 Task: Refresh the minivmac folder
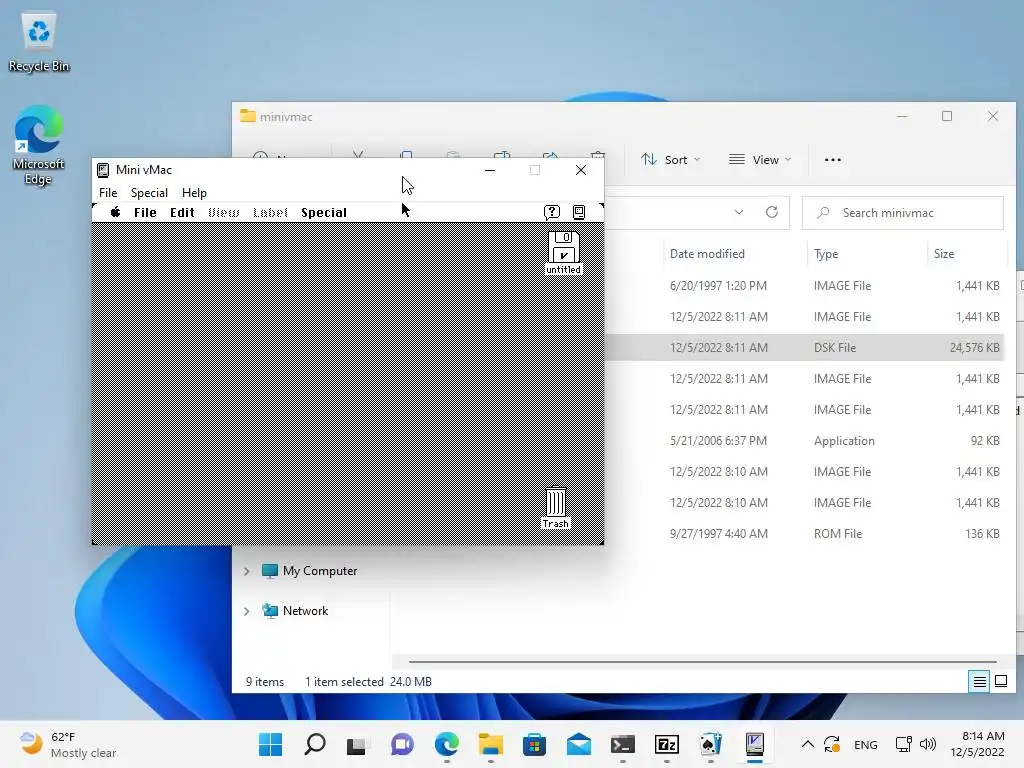[772, 212]
